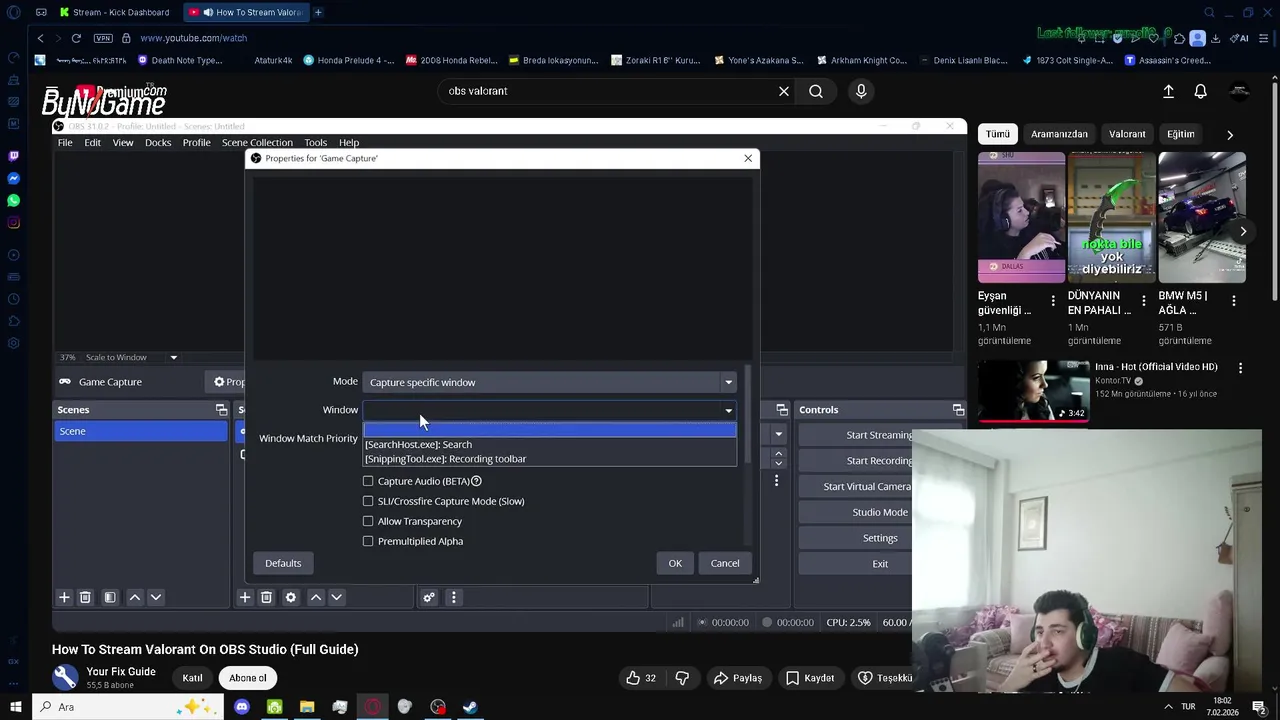Click OK in Game Capture properties
The image size is (1280, 720).
click(x=675, y=563)
